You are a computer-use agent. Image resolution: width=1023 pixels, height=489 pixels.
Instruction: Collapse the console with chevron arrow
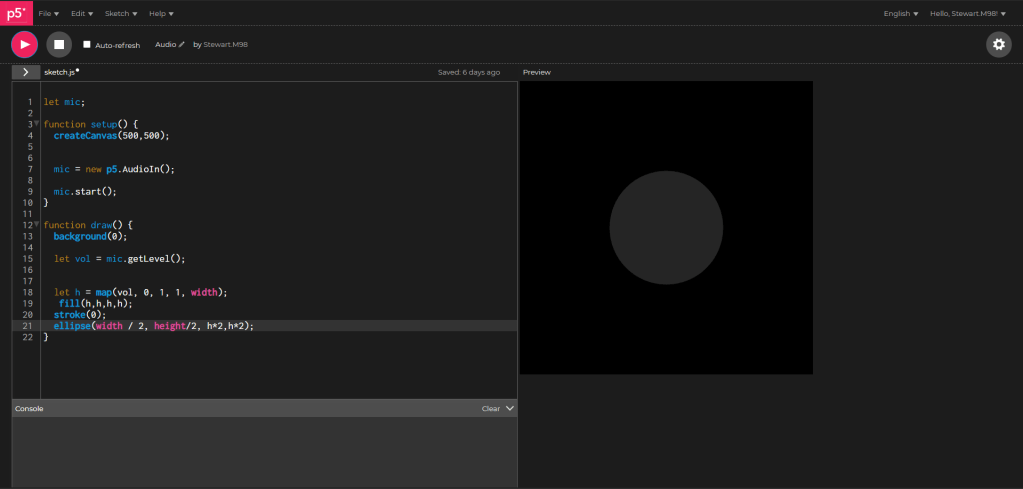pos(510,408)
